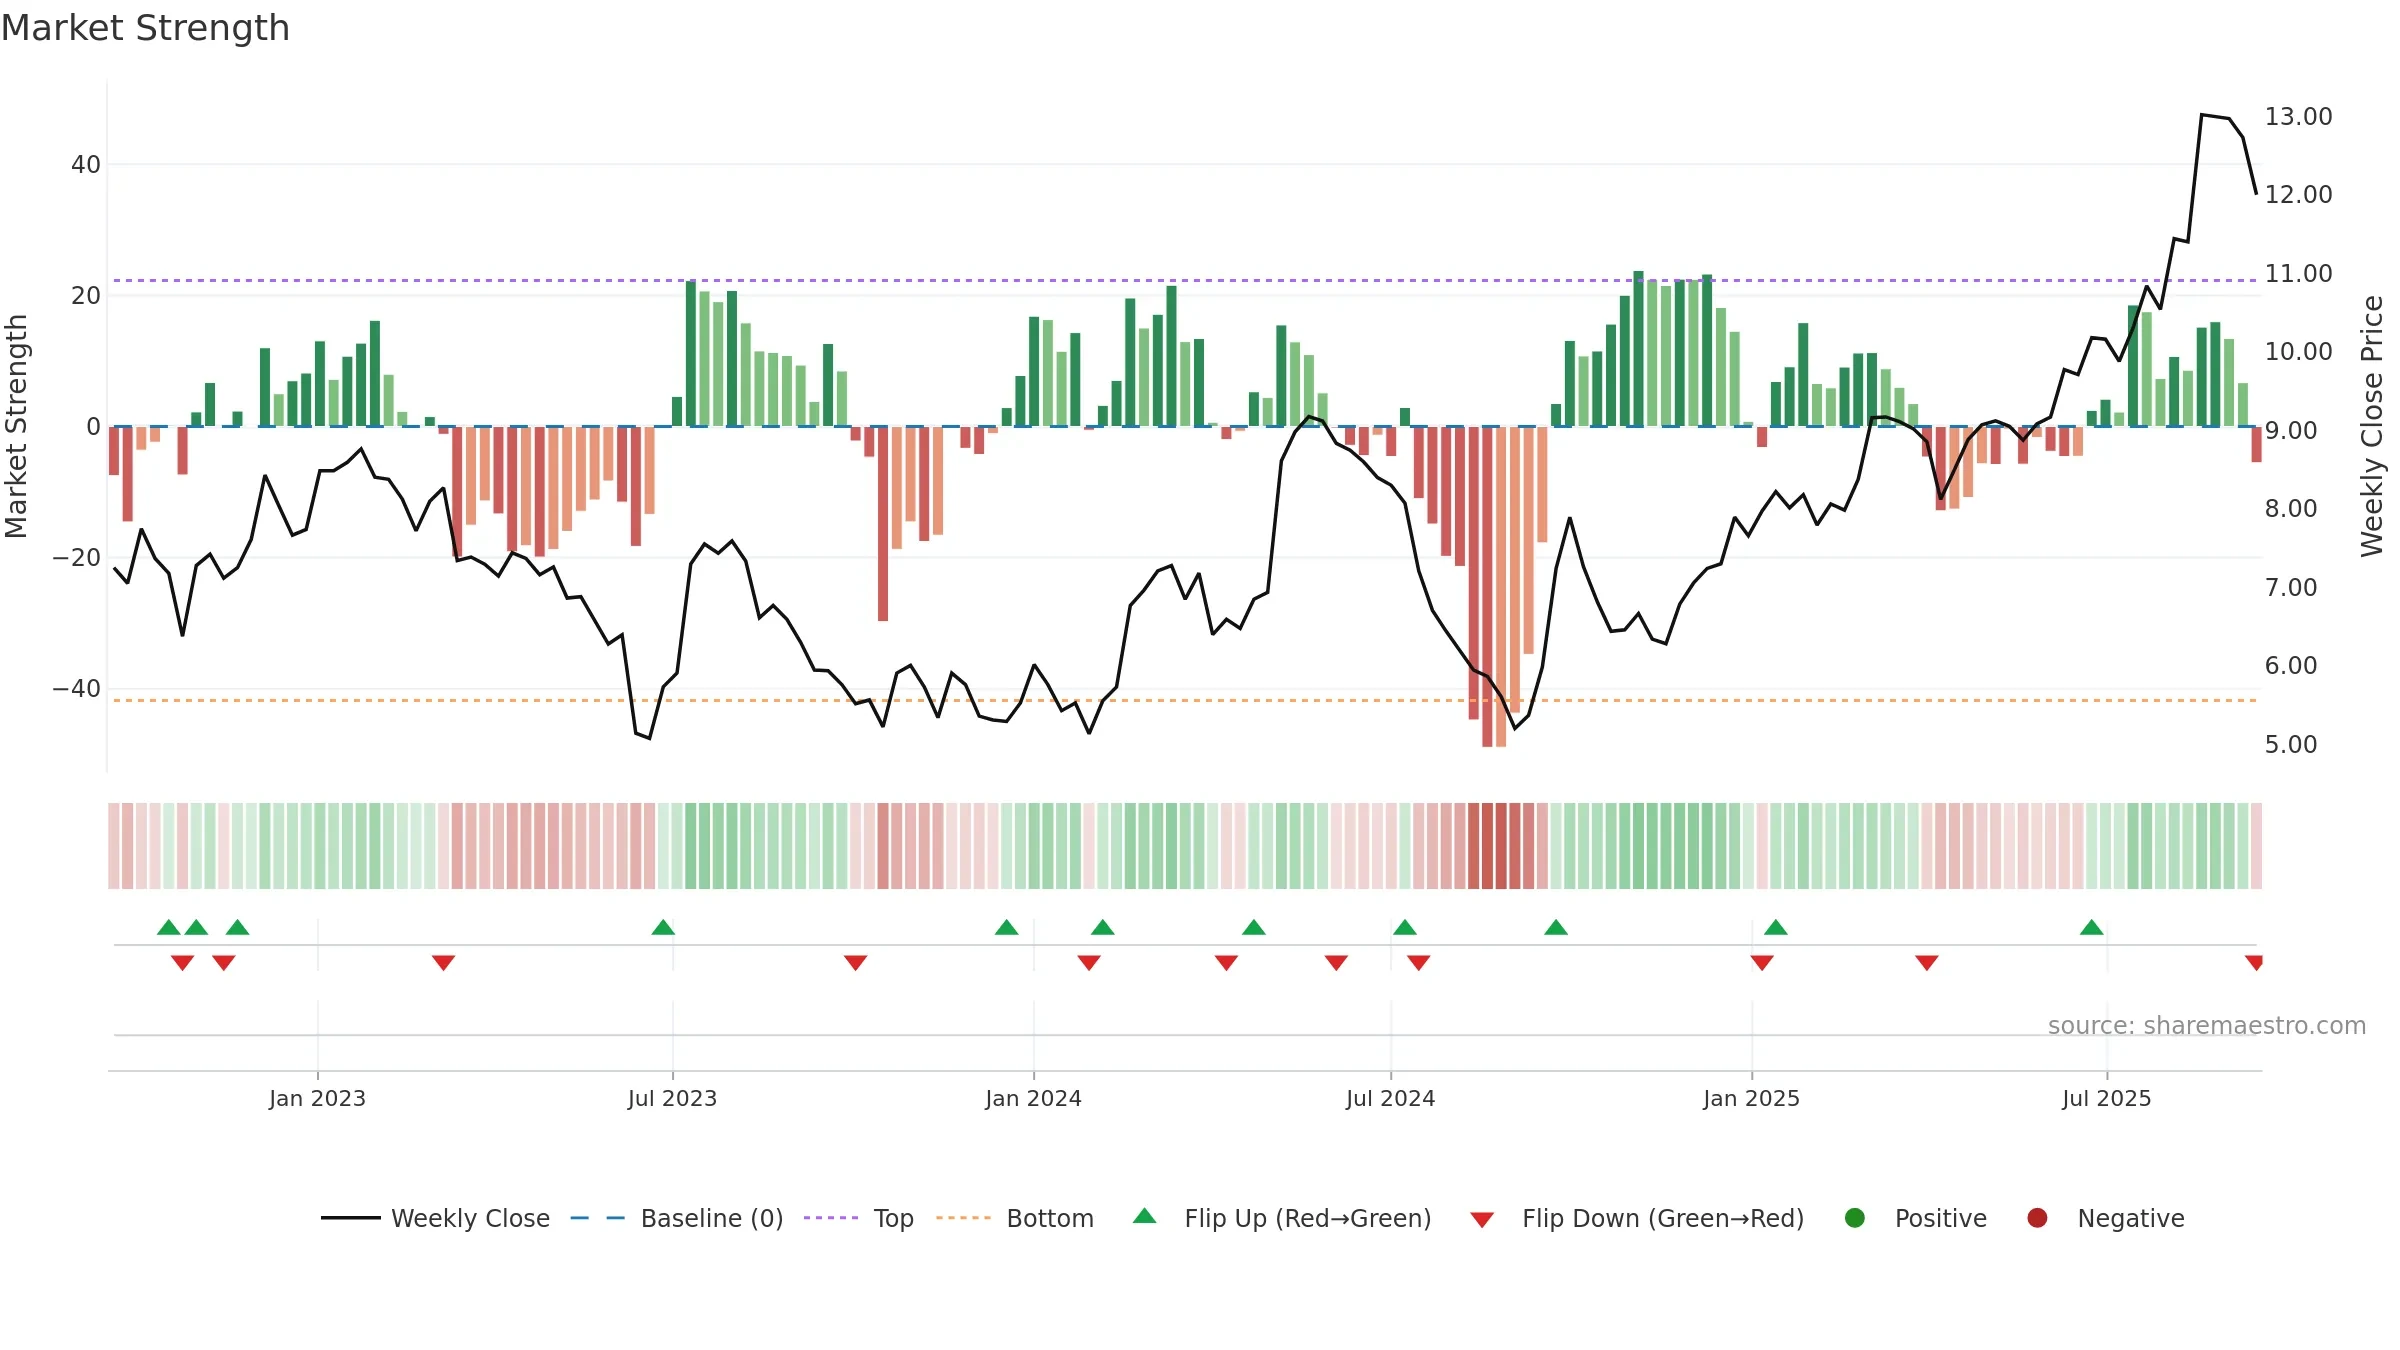Toggle the Top legend label
The height and width of the screenshot is (1350, 2400).
click(x=893, y=1219)
